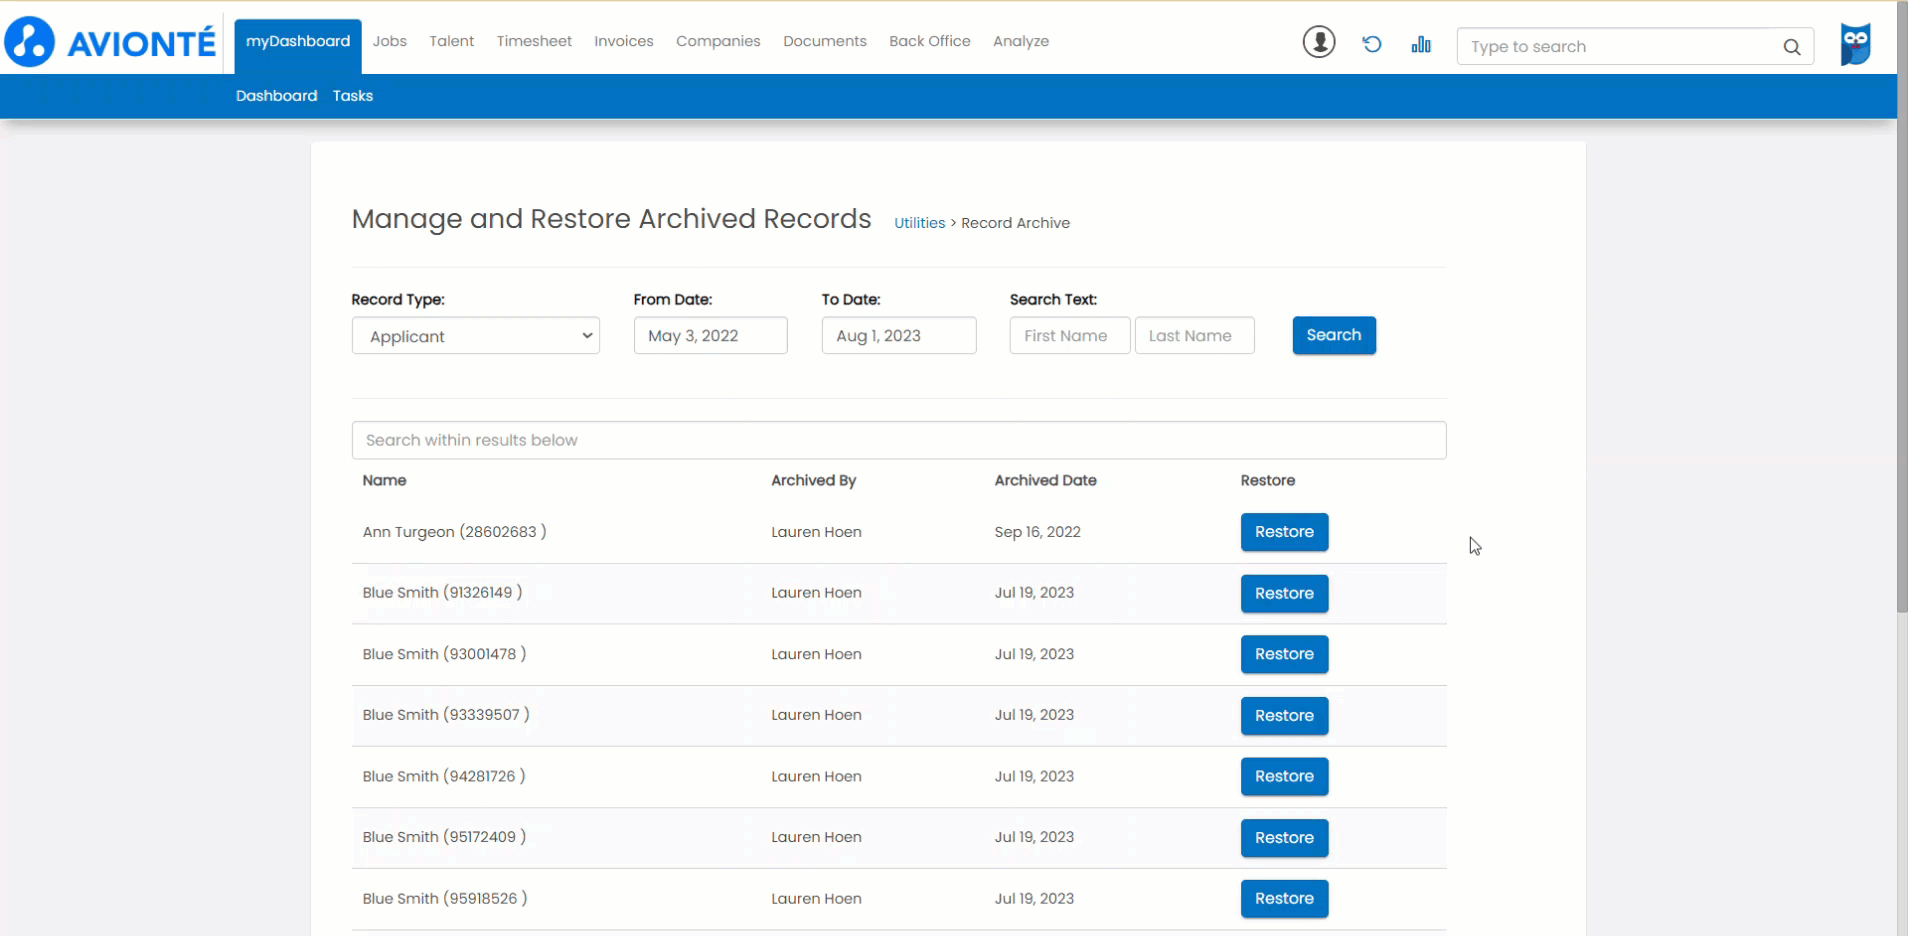Click the refresh history icon

click(x=1372, y=44)
